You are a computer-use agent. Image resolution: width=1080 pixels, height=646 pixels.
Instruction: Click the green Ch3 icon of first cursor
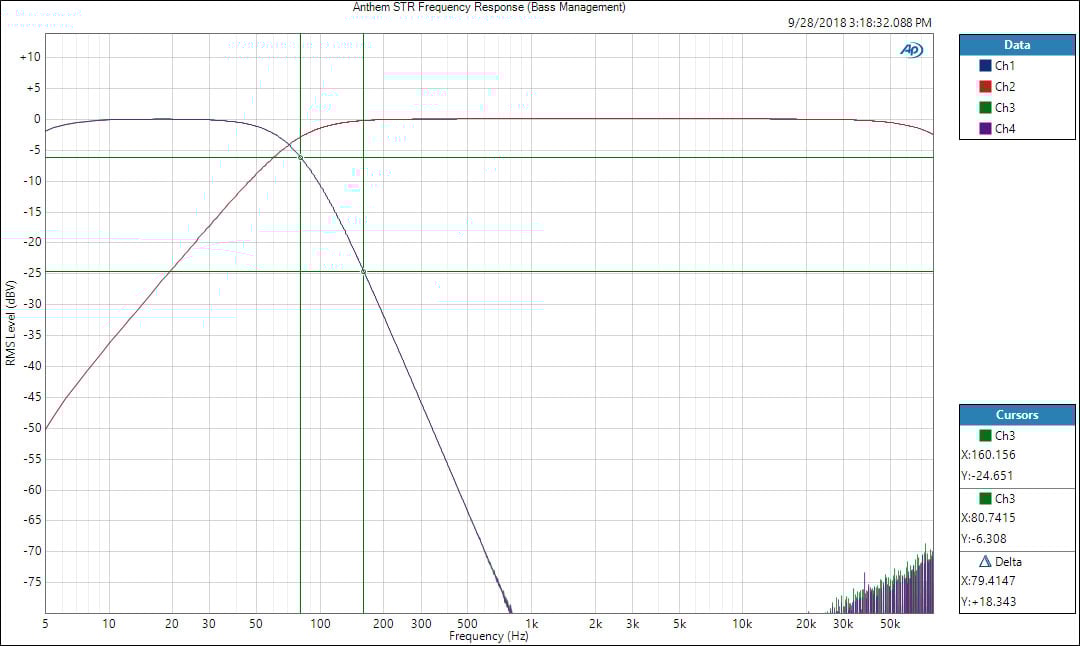coord(985,436)
